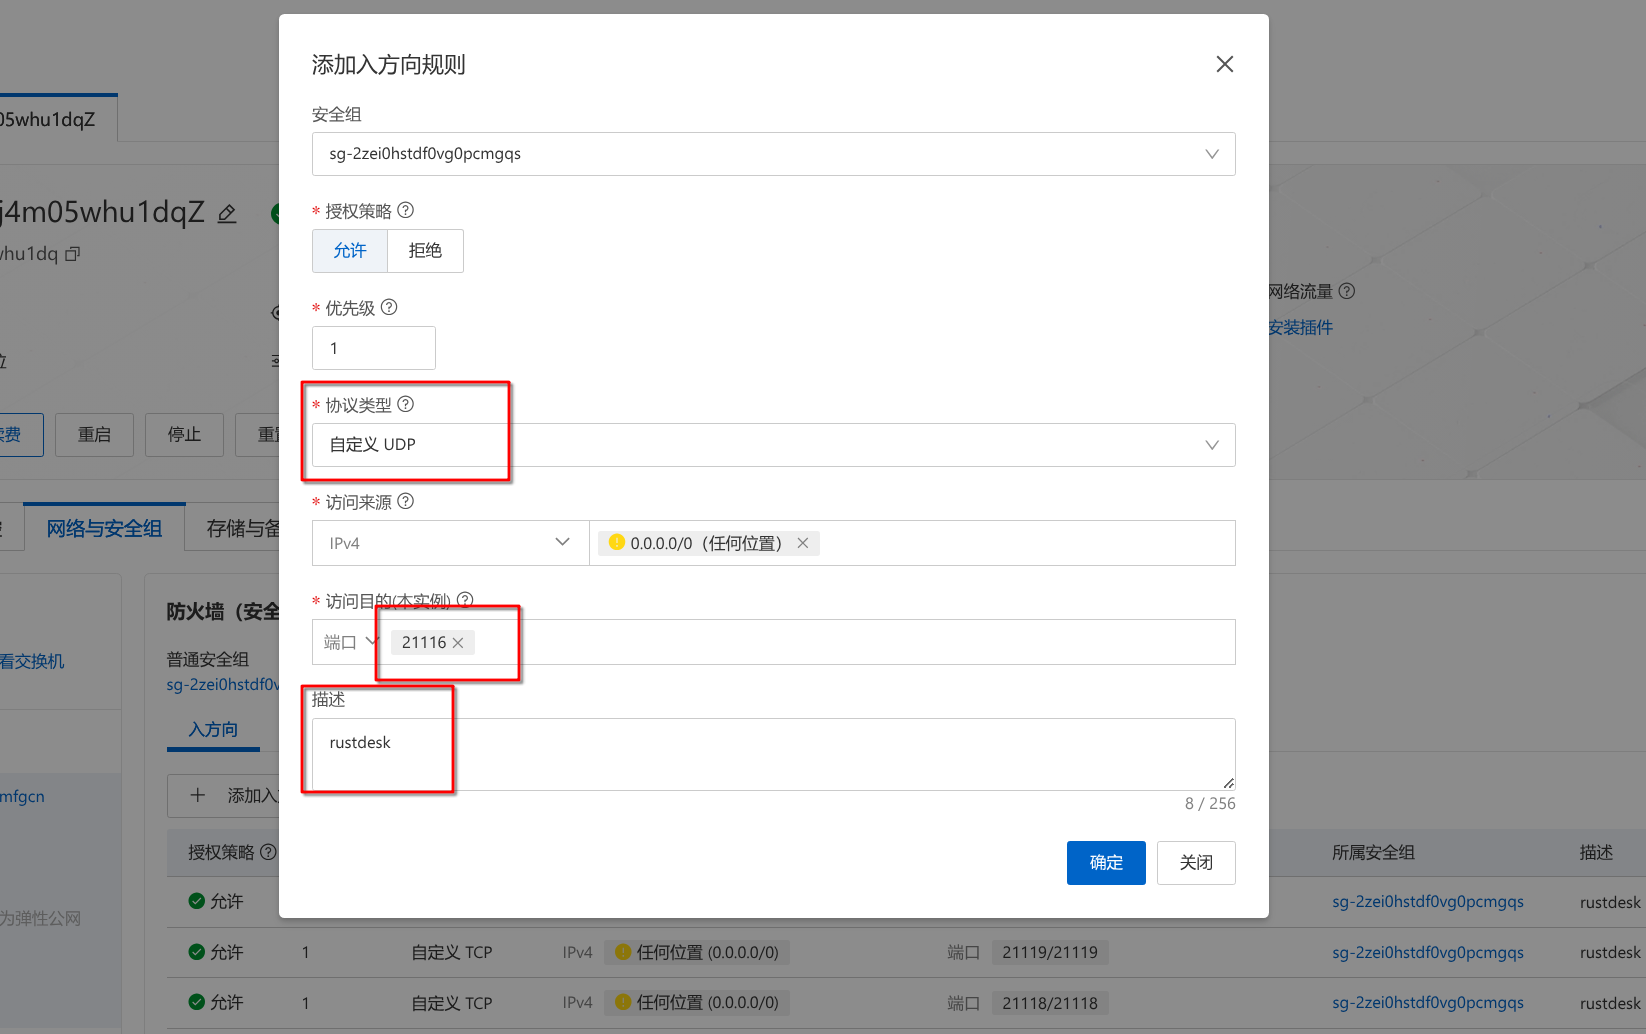
Task: Select the 入方向 tab
Action: (213, 730)
